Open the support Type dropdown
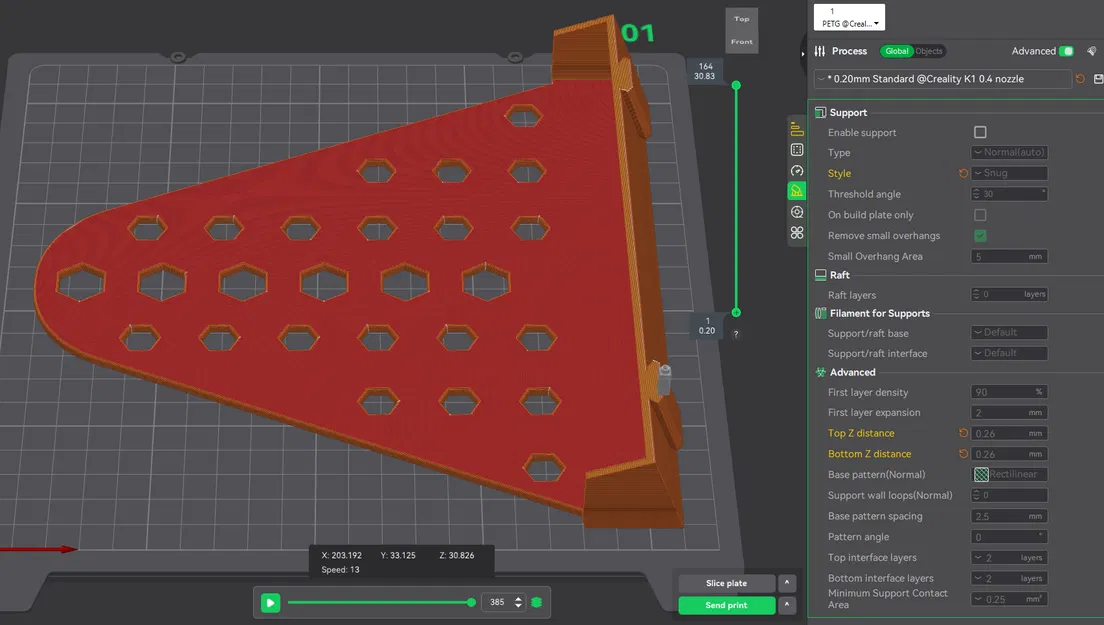Screen dimensions: 1104x625 pos(1009,152)
